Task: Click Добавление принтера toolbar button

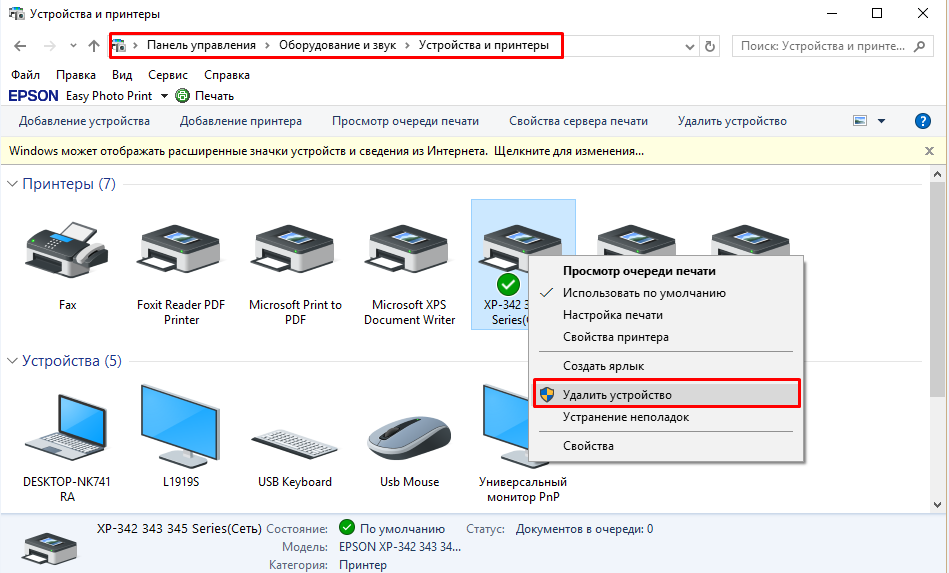Action: 241,121
